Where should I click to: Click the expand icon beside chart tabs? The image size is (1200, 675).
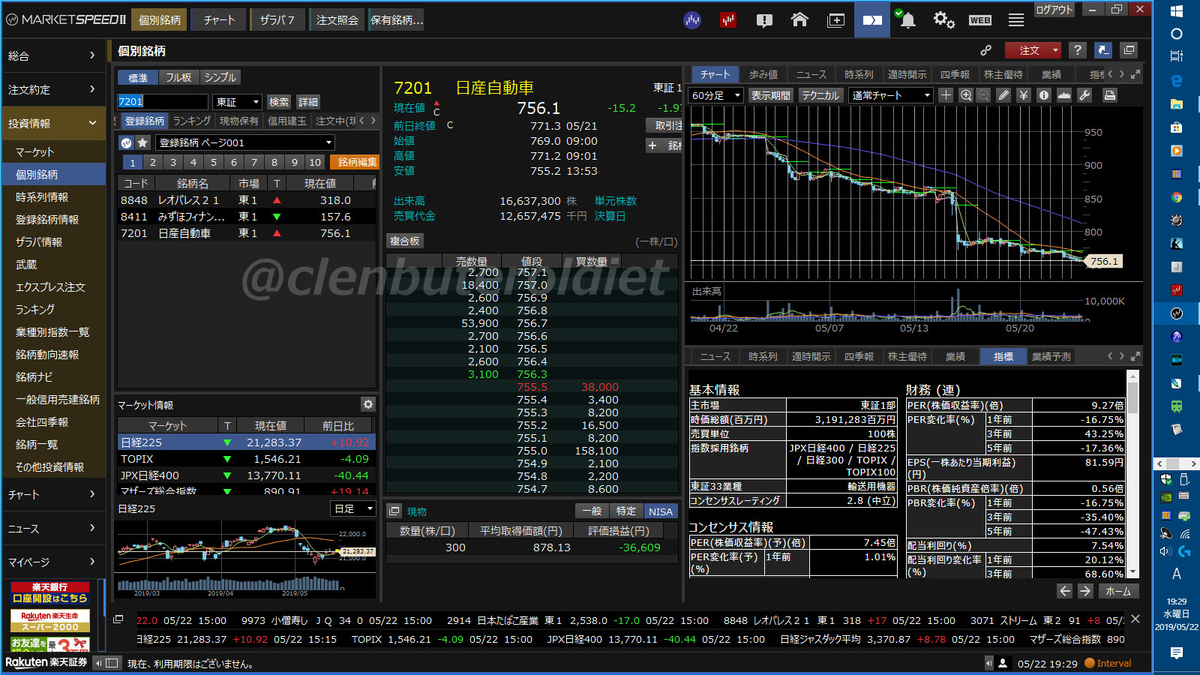[x=1133, y=74]
